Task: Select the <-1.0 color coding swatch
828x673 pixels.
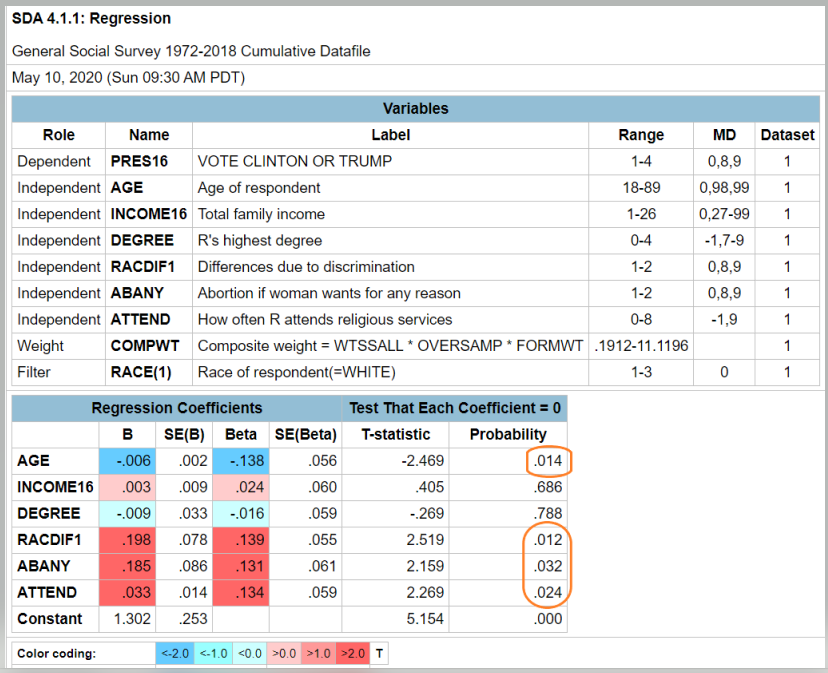Action: click(213, 653)
